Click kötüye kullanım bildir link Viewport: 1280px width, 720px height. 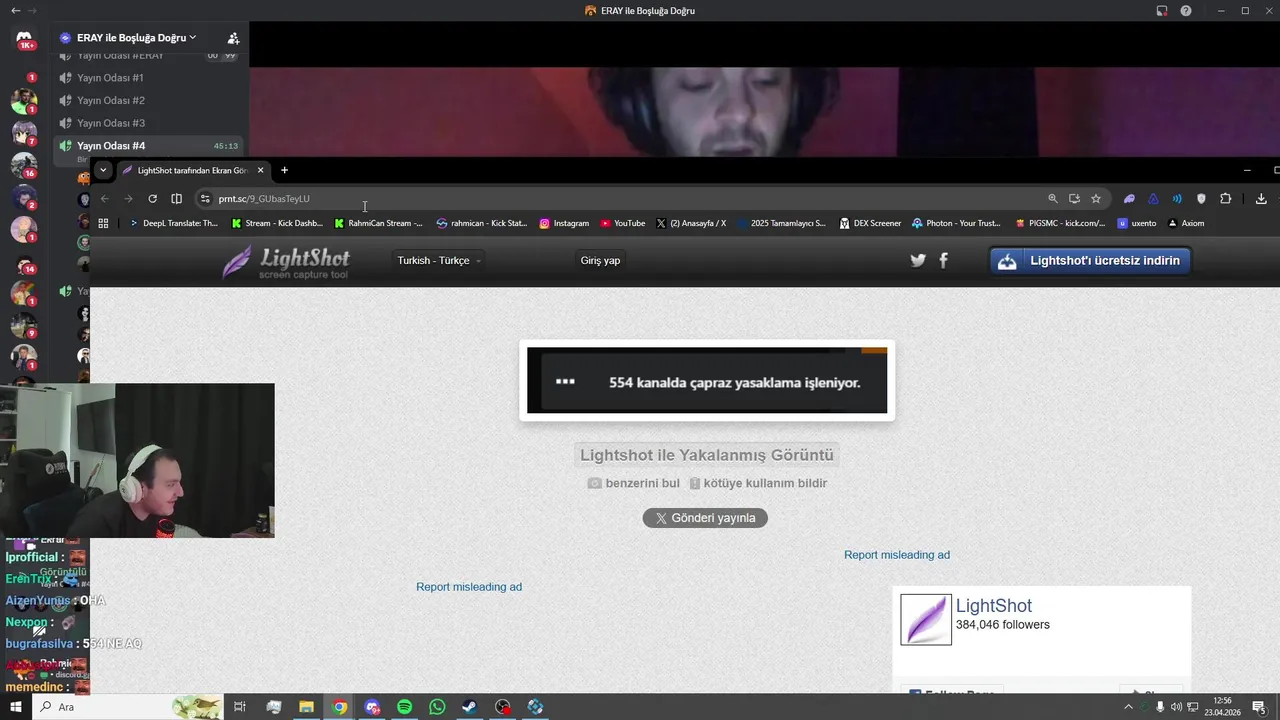pyautogui.click(x=758, y=483)
